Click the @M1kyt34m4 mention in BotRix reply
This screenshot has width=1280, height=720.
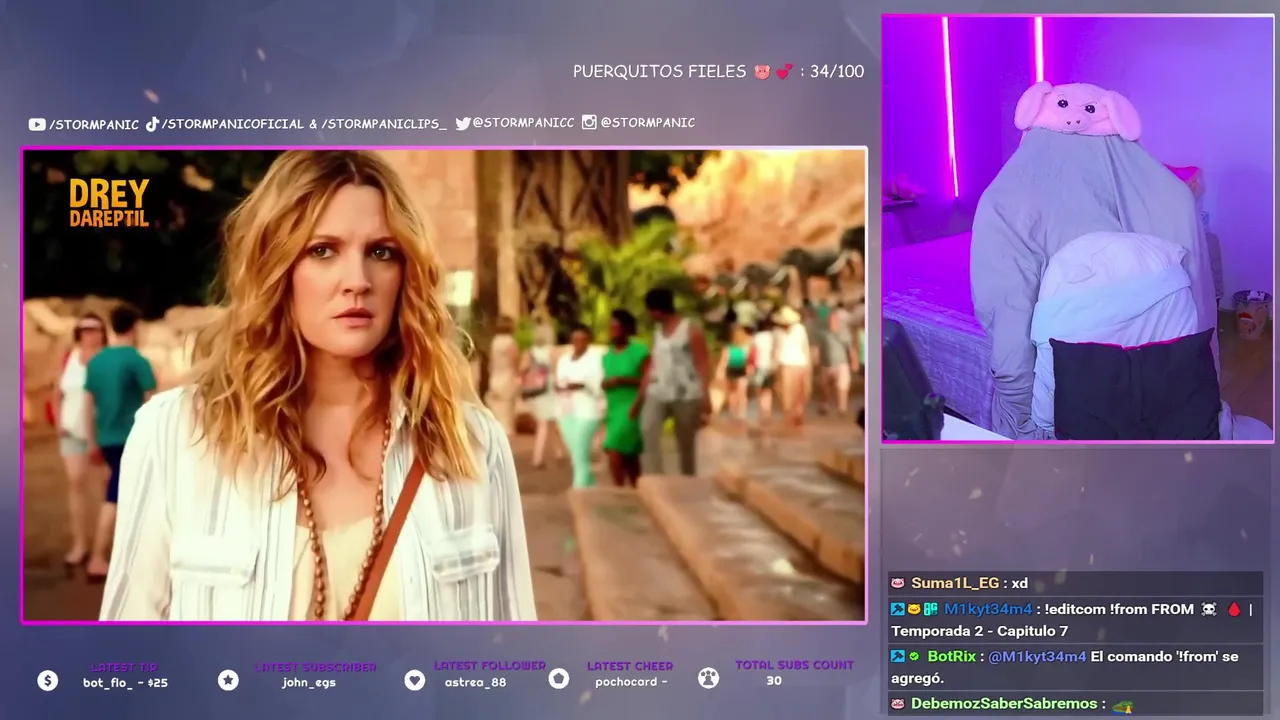(x=1037, y=657)
